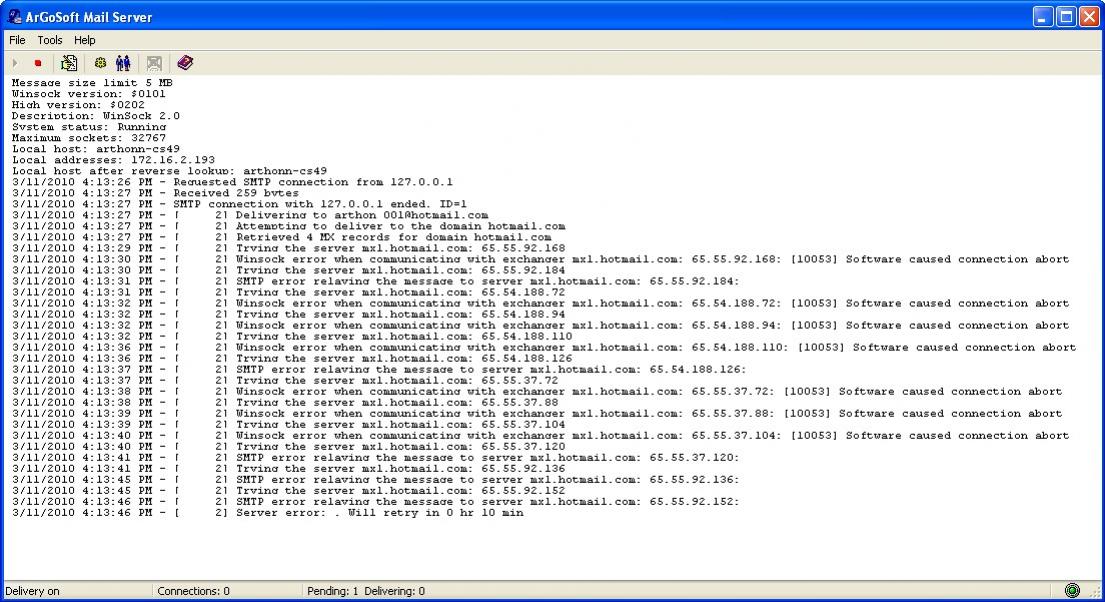Open the users icon showing two people
This screenshot has width=1105, height=602.
pyautogui.click(x=123, y=63)
